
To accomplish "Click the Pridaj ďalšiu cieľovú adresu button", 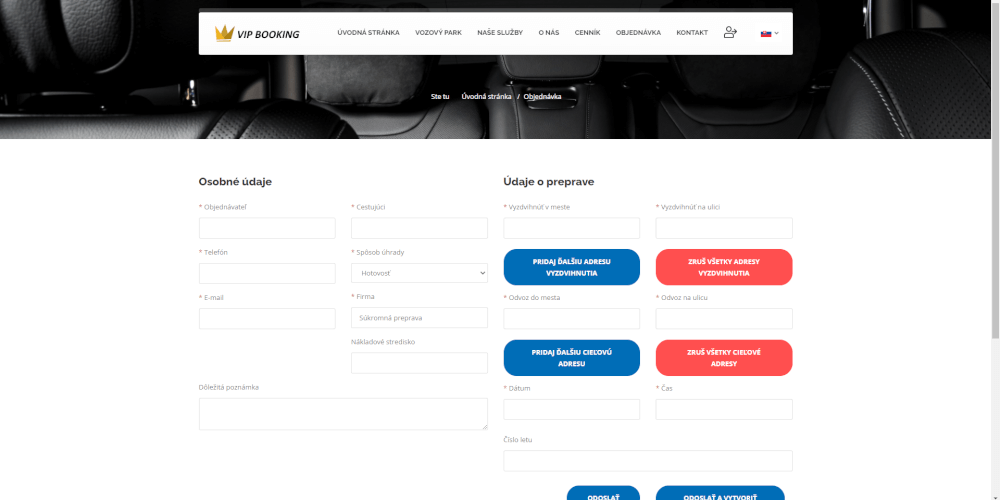I will [571, 358].
